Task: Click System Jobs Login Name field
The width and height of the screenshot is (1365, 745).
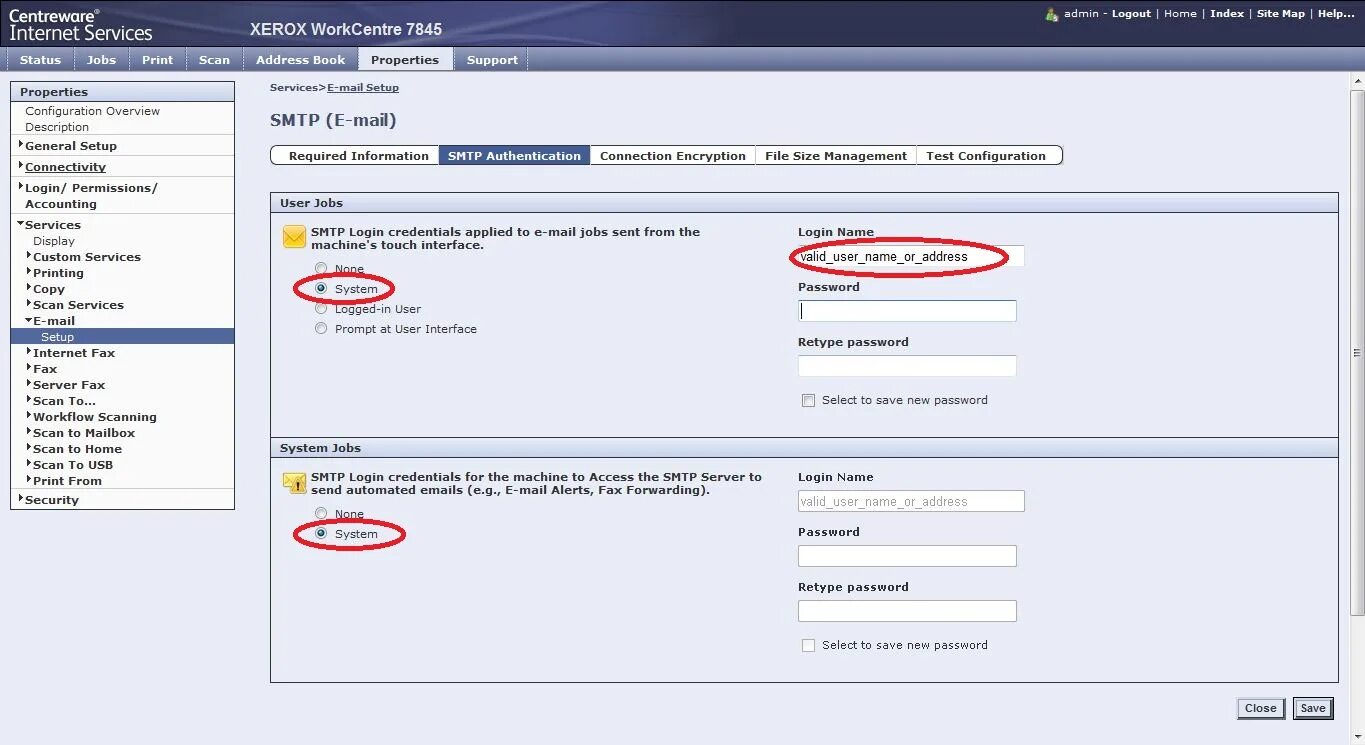Action: click(x=911, y=501)
